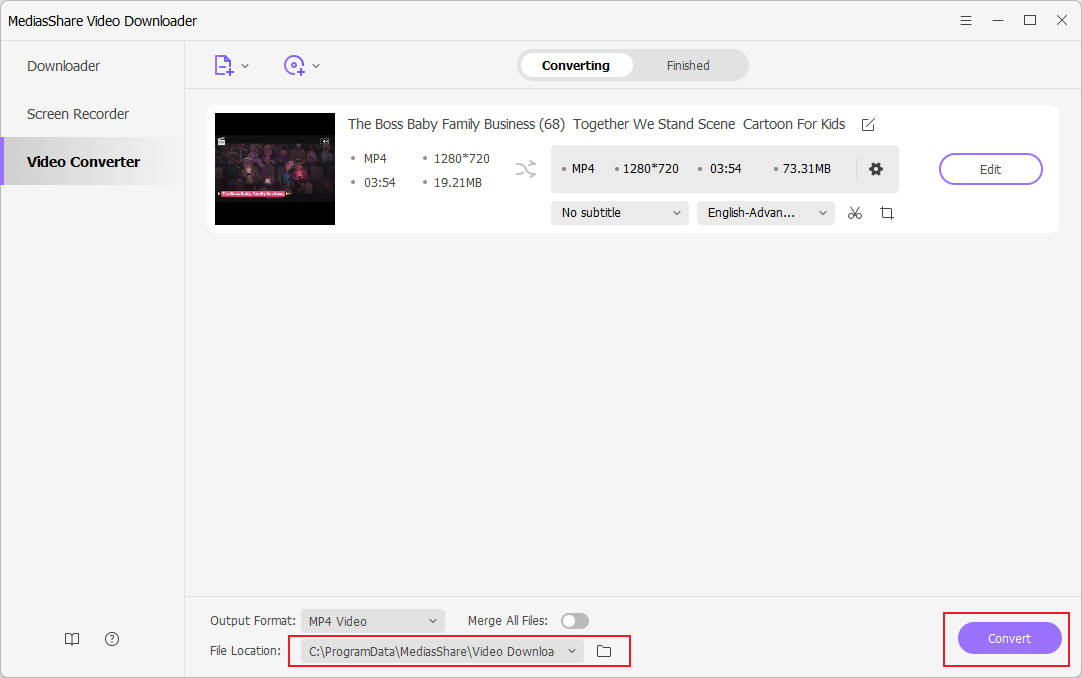Click the Edit button

[x=990, y=169]
